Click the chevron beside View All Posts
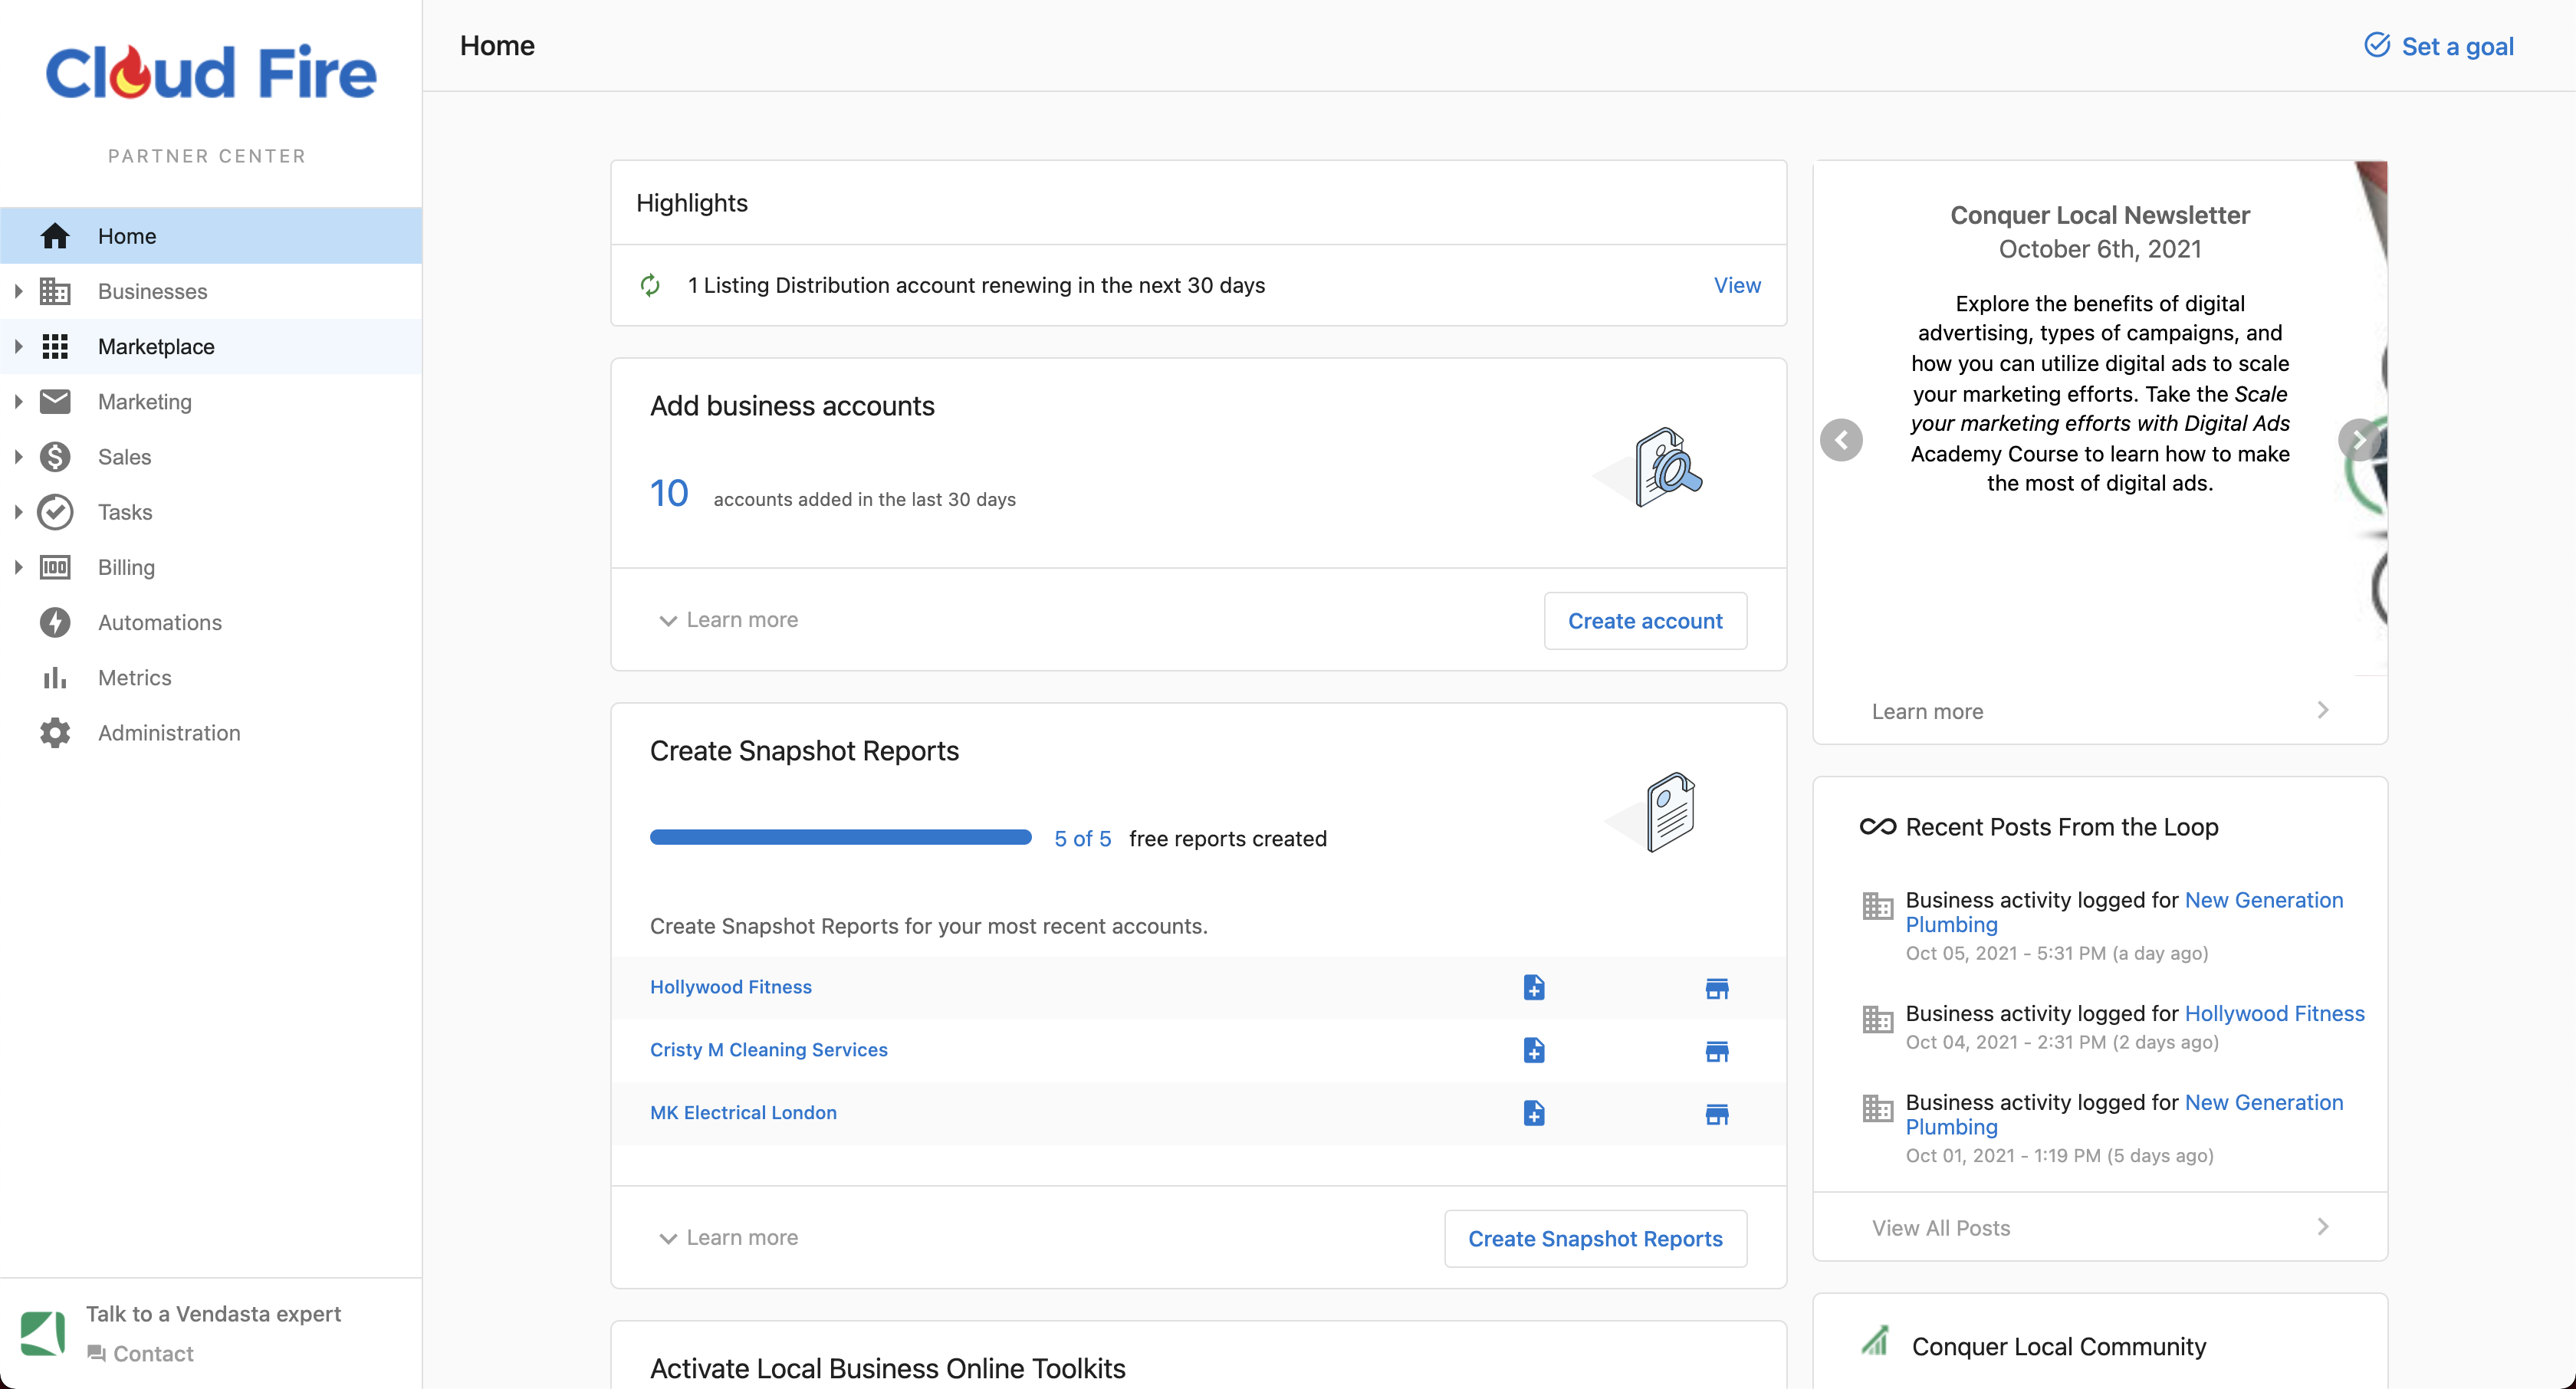This screenshot has height=1389, width=2576. click(x=2323, y=1227)
